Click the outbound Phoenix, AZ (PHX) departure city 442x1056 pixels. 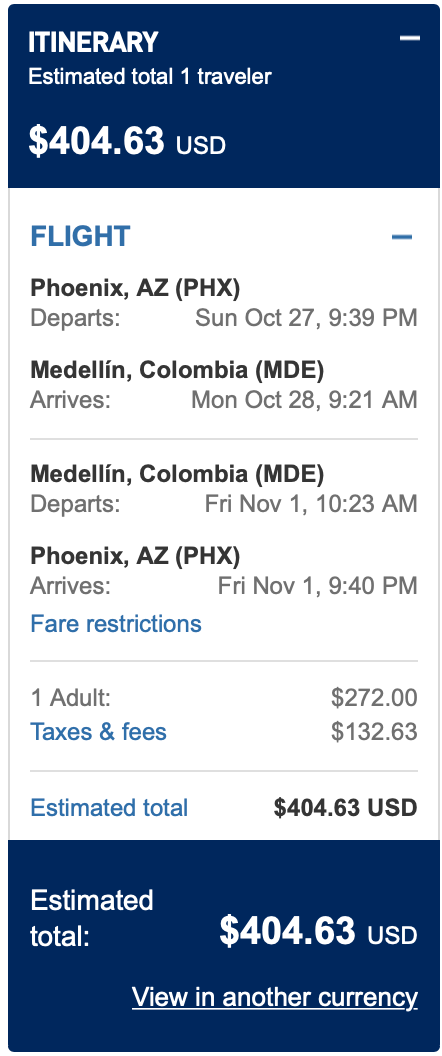click(x=135, y=288)
